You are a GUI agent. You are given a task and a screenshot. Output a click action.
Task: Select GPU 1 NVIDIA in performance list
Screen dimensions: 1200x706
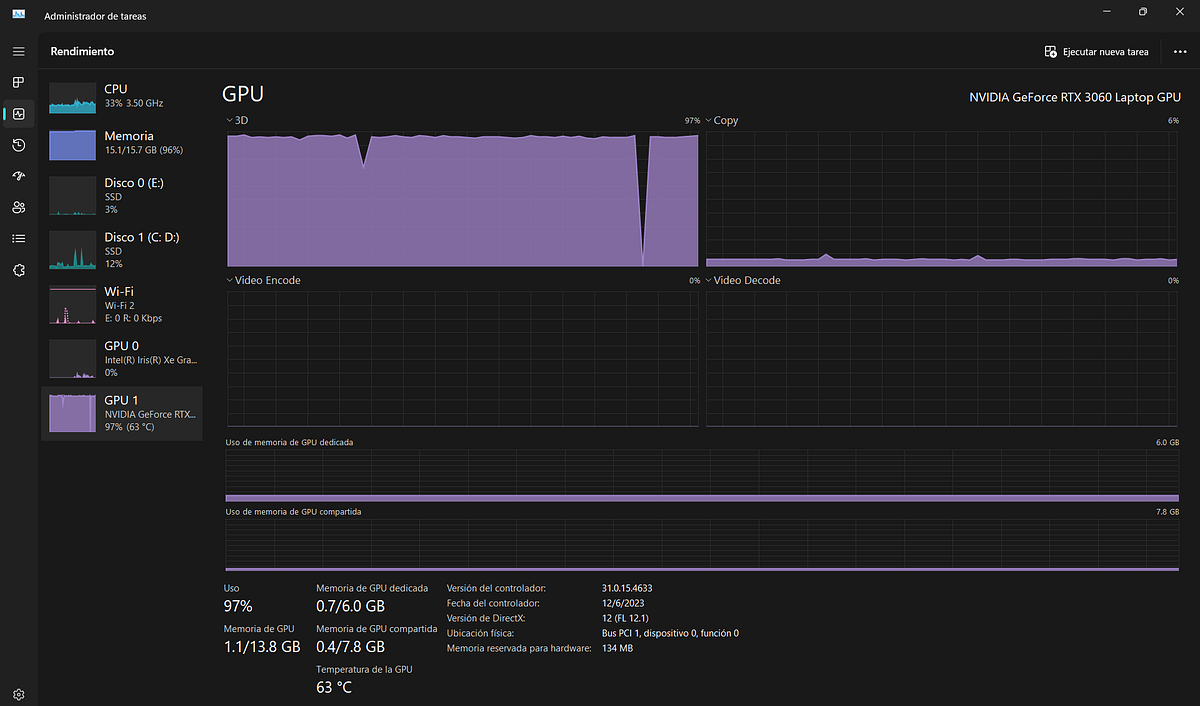coord(122,413)
